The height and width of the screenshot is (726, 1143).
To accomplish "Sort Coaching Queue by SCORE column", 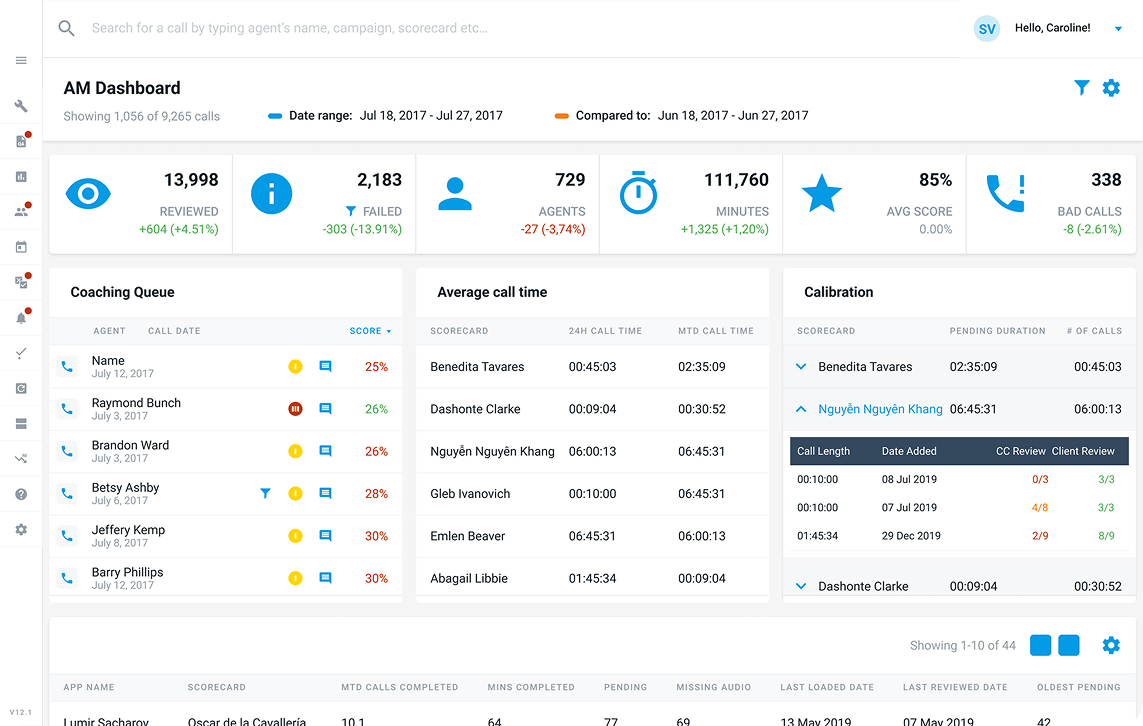I will pos(370,331).
